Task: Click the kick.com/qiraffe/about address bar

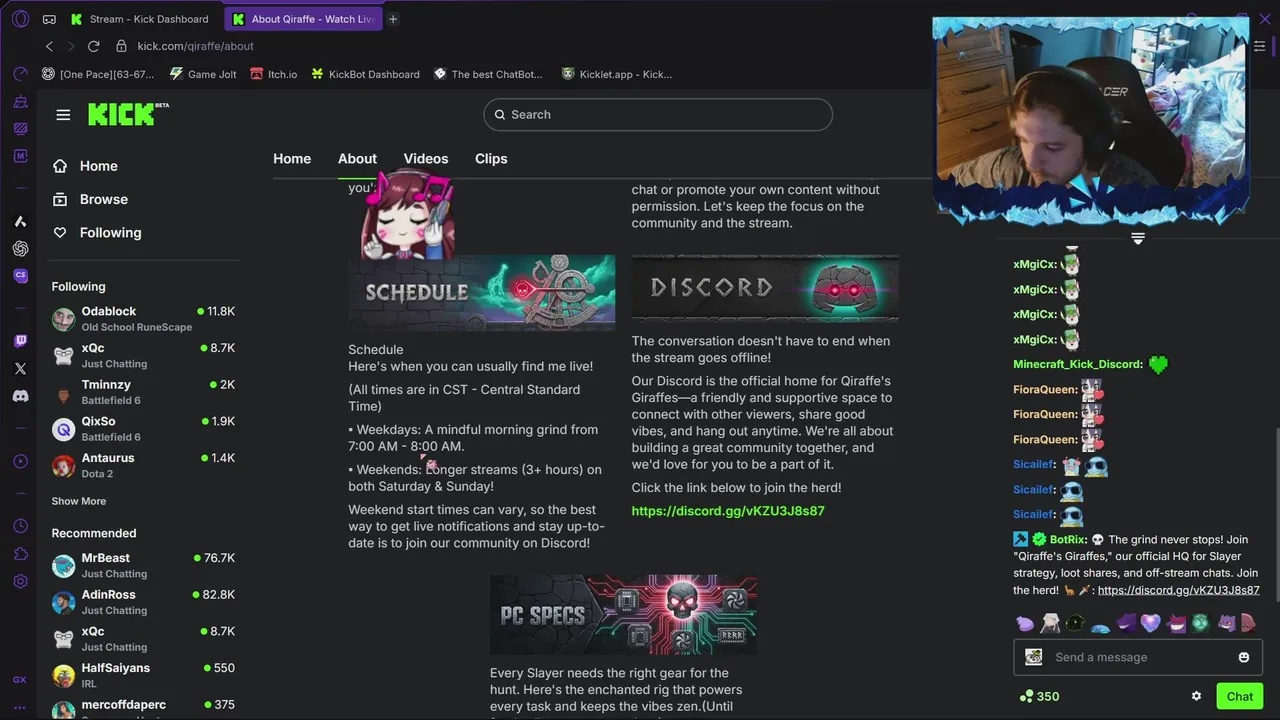Action: 195,46
